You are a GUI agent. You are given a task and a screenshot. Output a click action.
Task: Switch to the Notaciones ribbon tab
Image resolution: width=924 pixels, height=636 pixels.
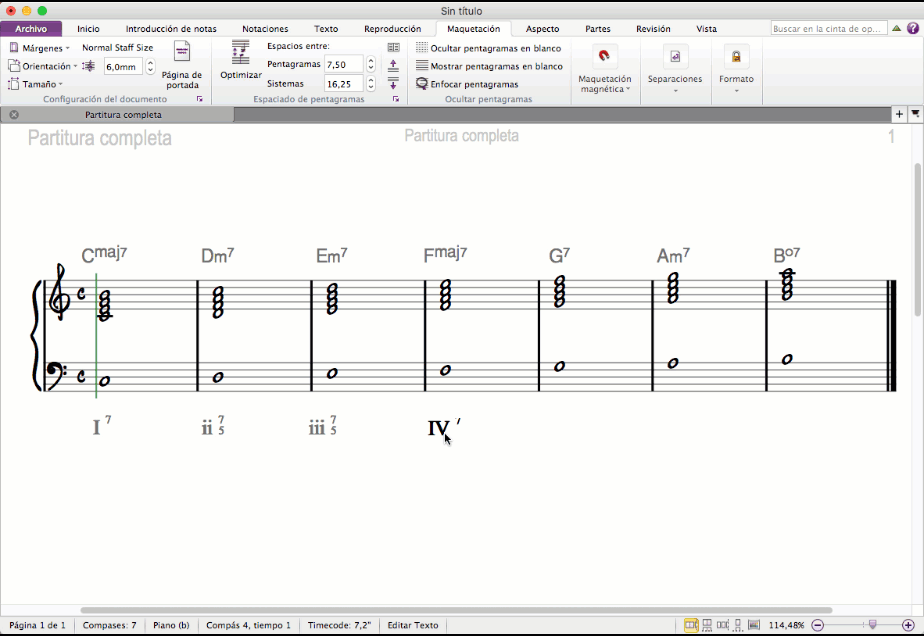[x=265, y=29]
